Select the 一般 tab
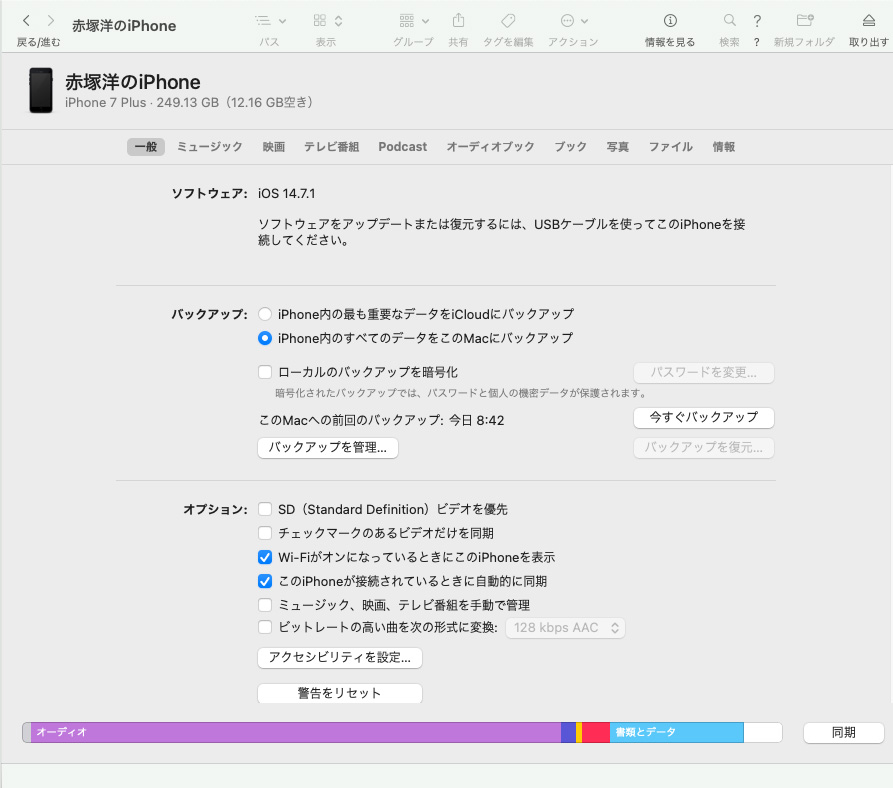The image size is (893, 788). [x=146, y=147]
